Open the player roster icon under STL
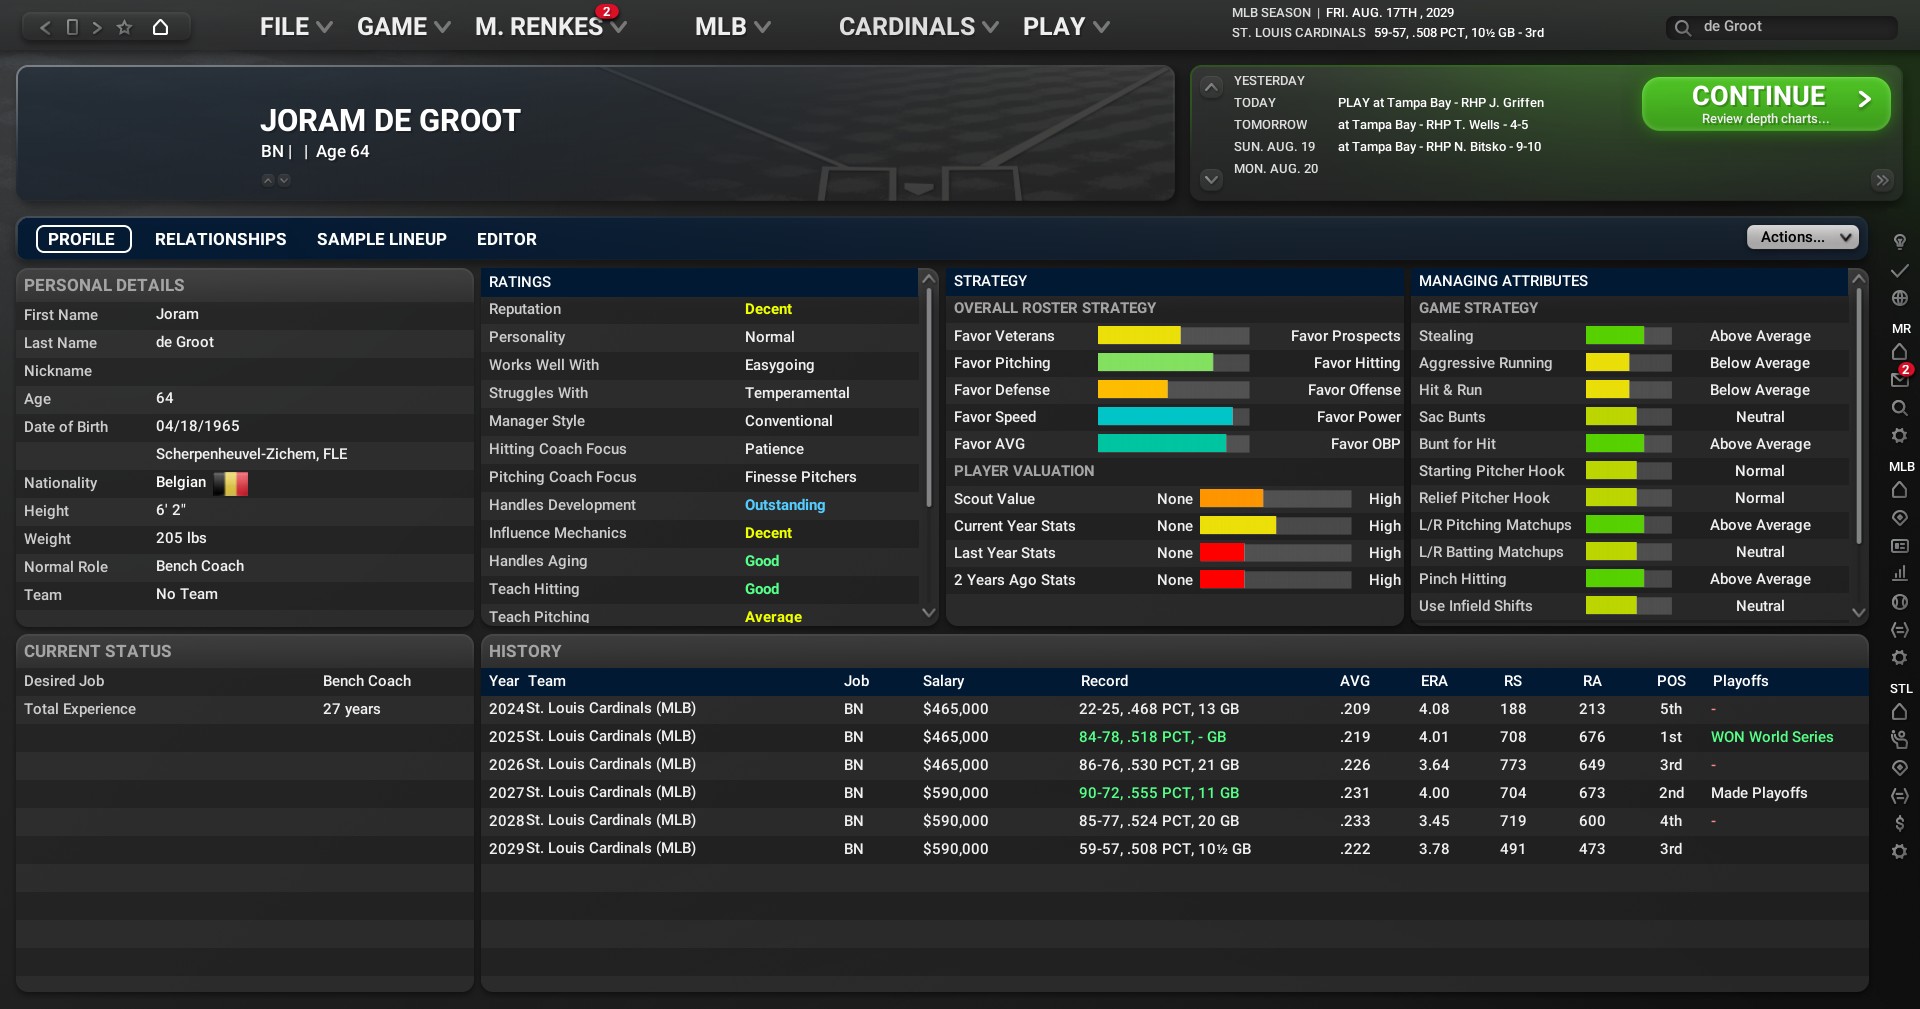 click(1900, 740)
